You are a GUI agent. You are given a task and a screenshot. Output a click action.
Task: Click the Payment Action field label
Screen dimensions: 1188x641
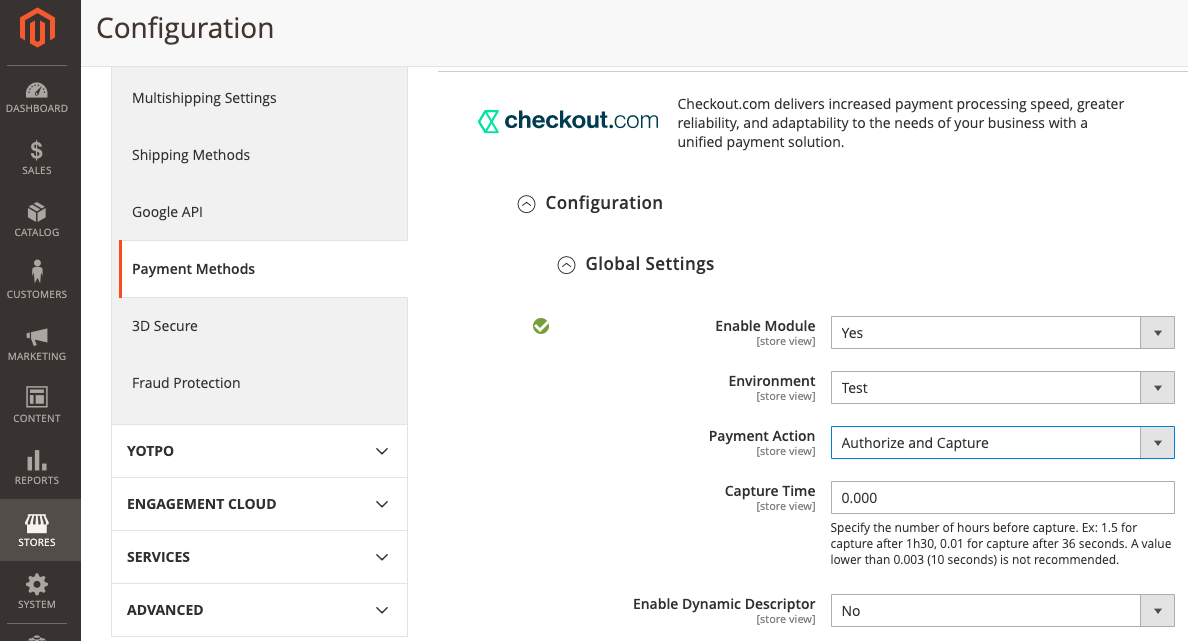click(761, 436)
